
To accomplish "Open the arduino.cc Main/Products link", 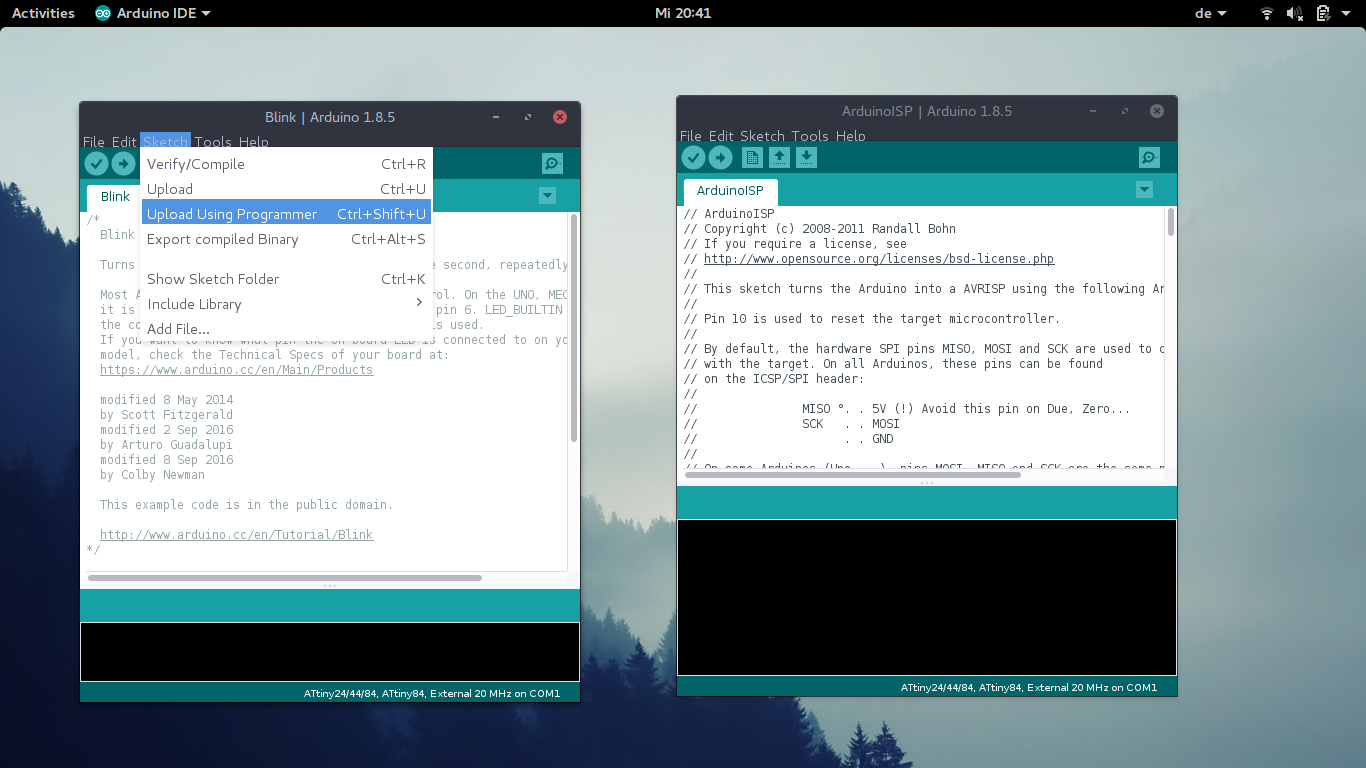I will [x=236, y=370].
